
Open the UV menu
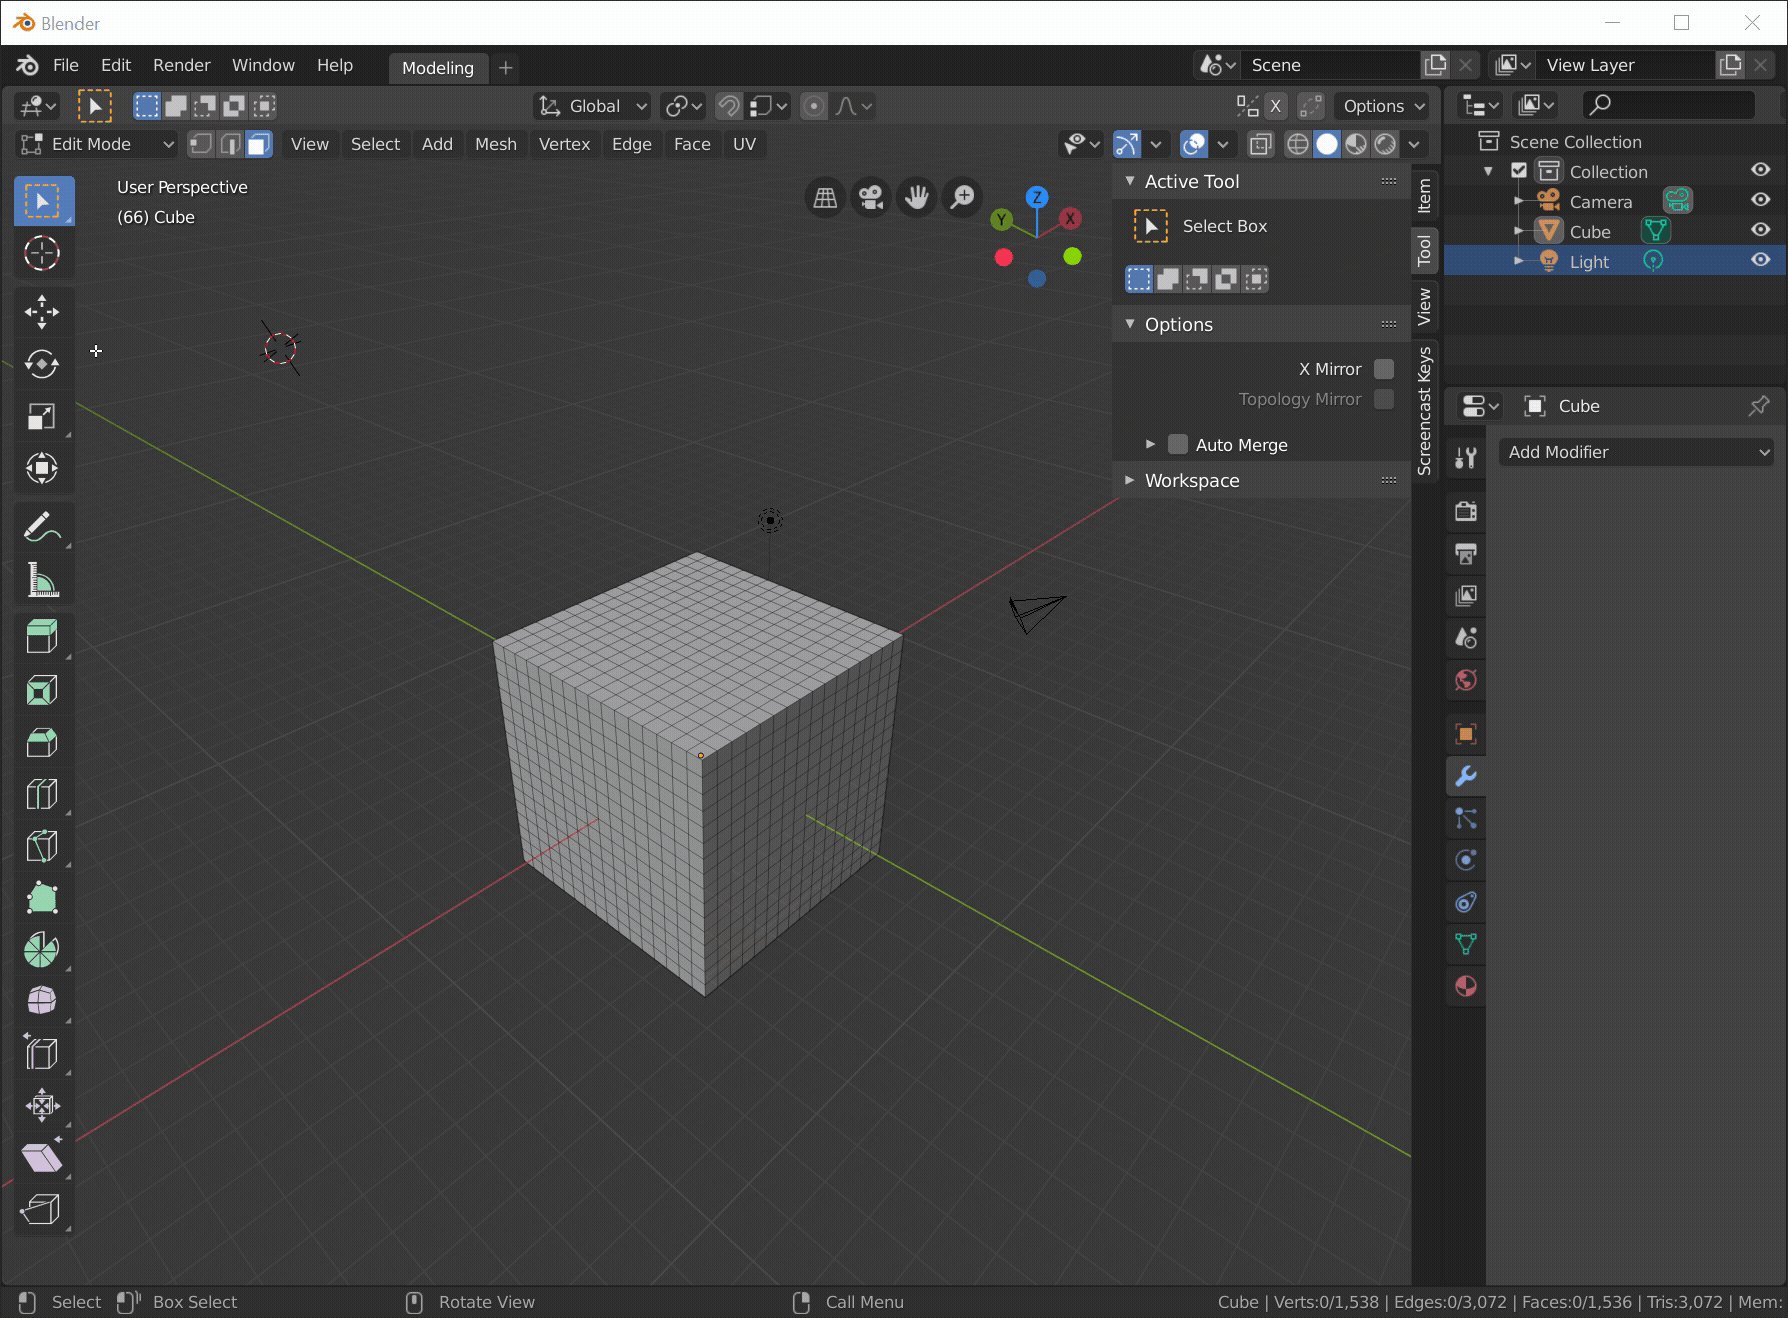744,144
